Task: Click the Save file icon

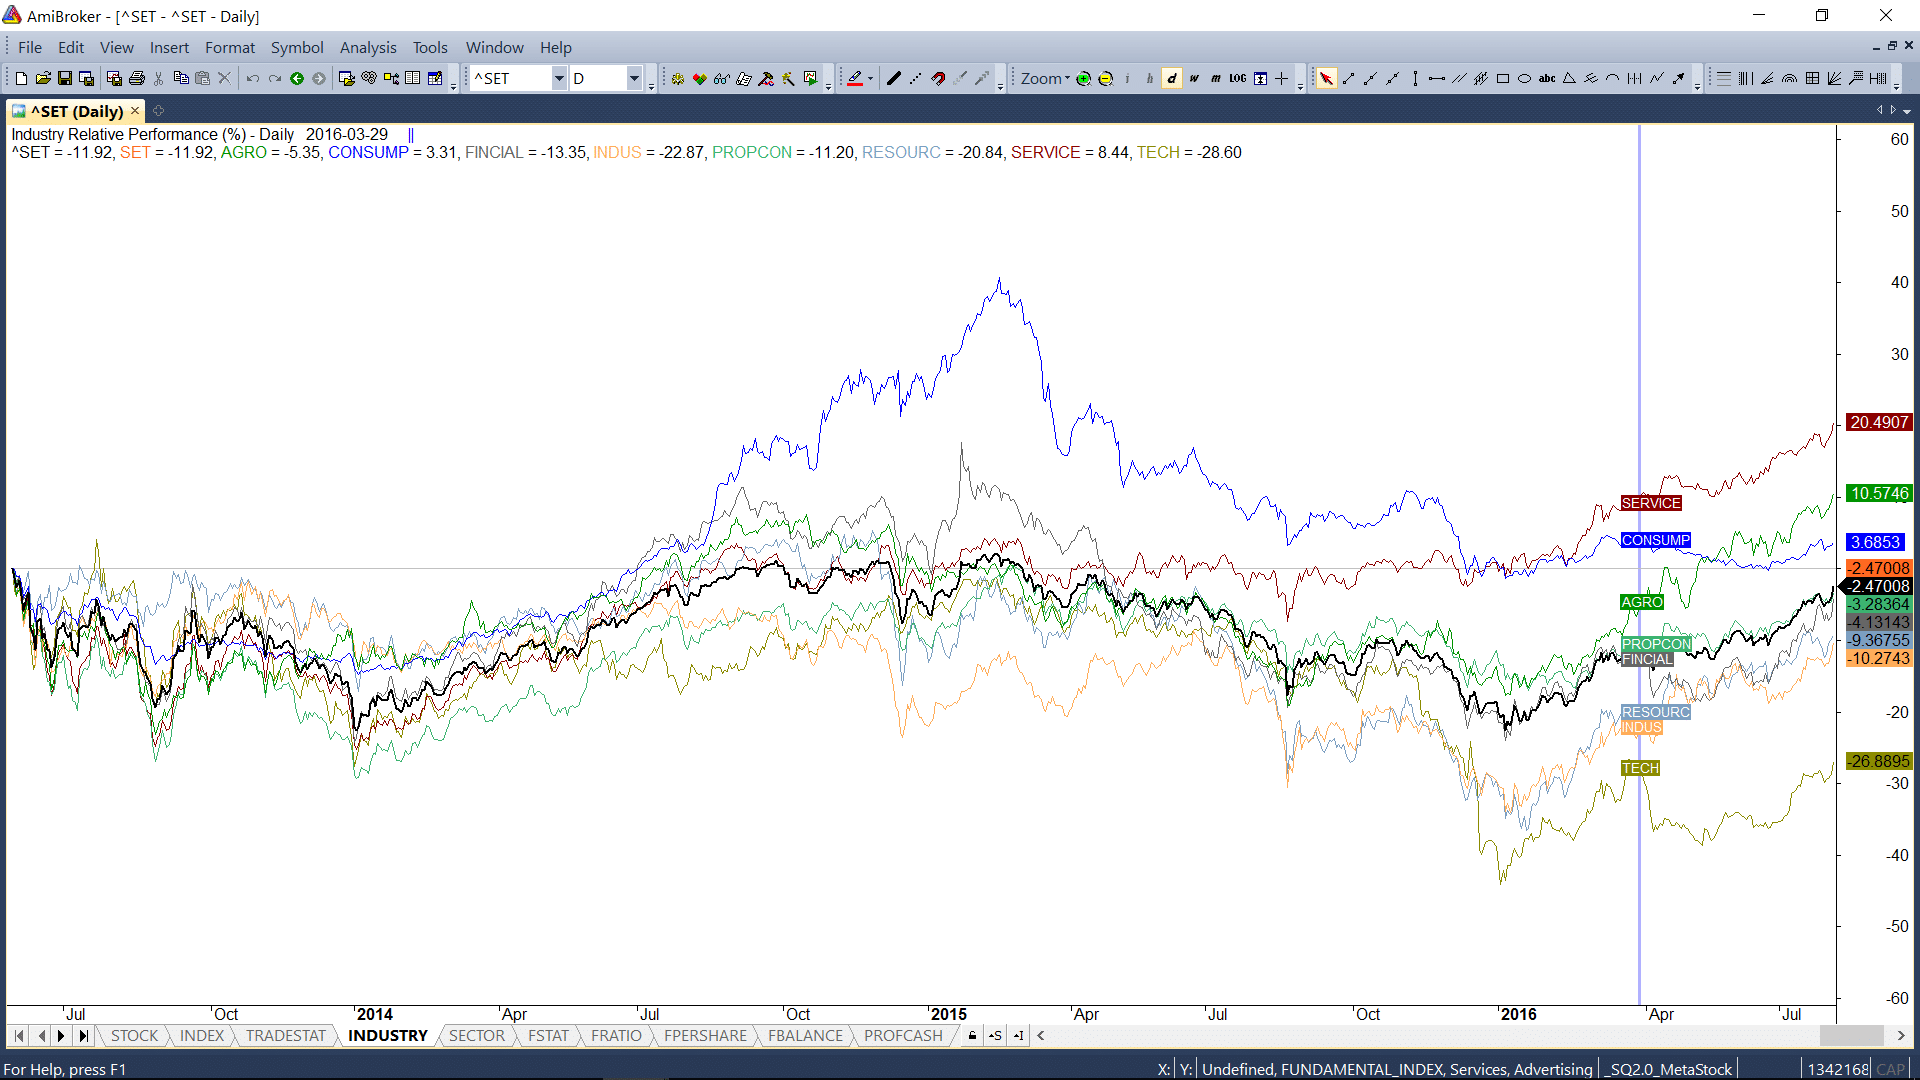Action: click(x=65, y=78)
